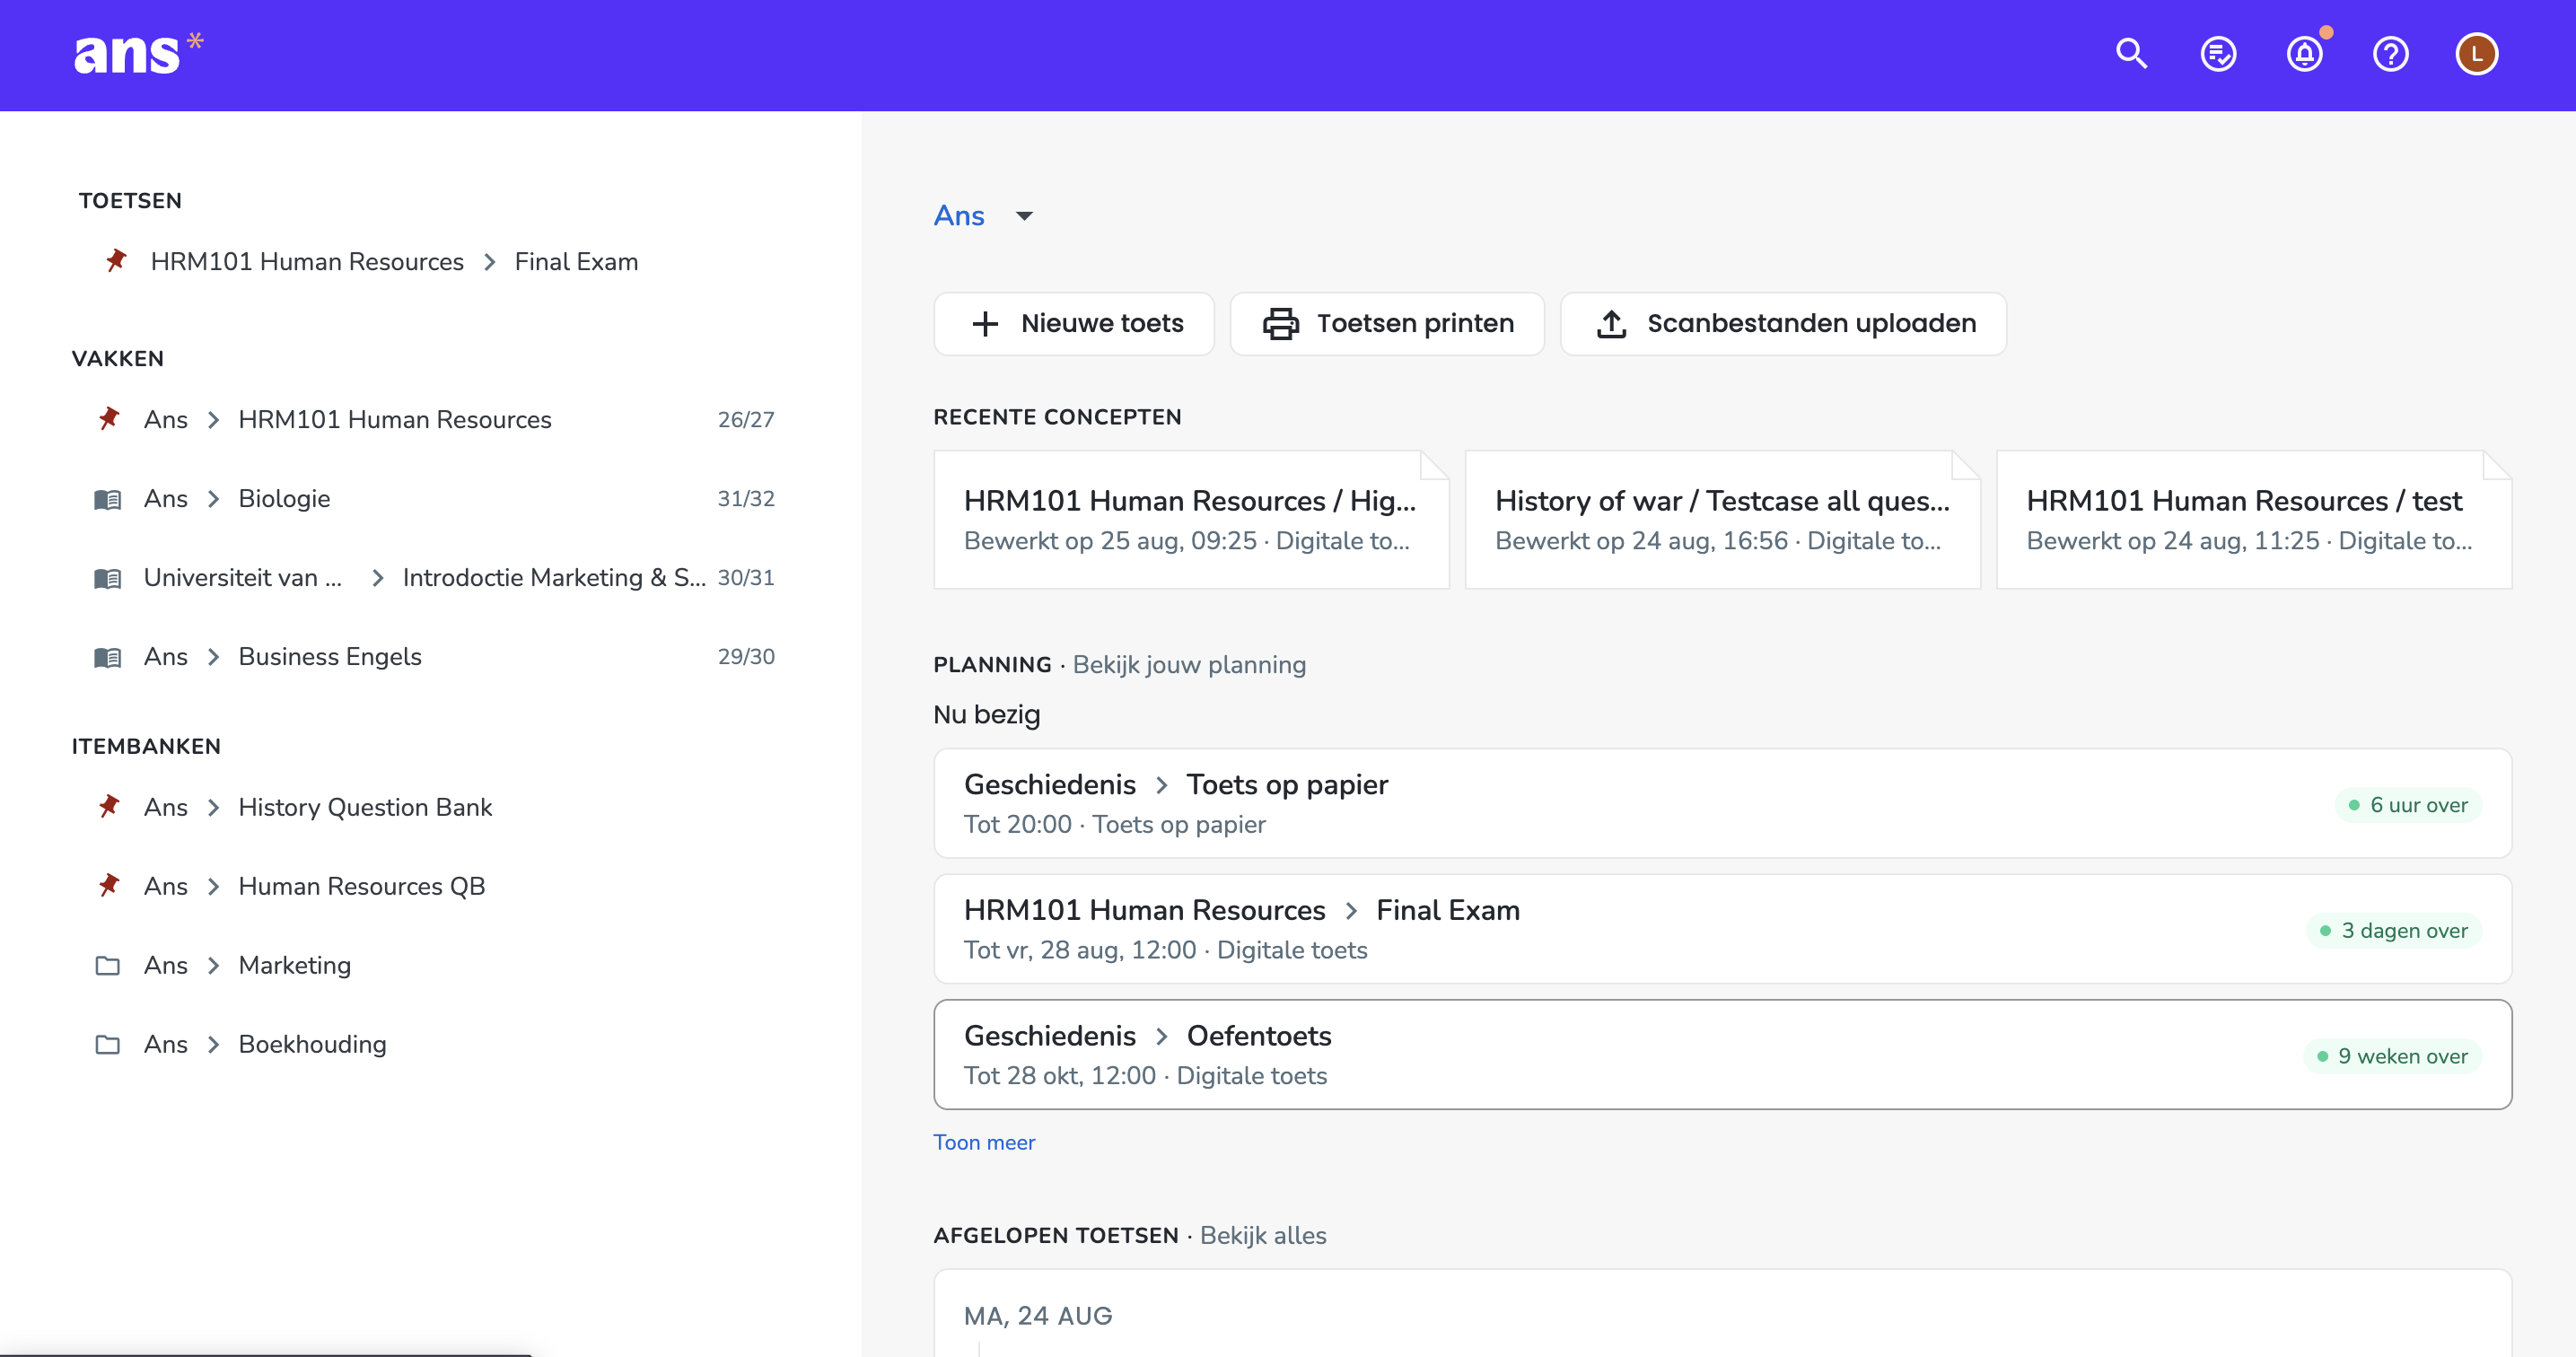Unpin Human Resources QB pin icon

coord(109,886)
